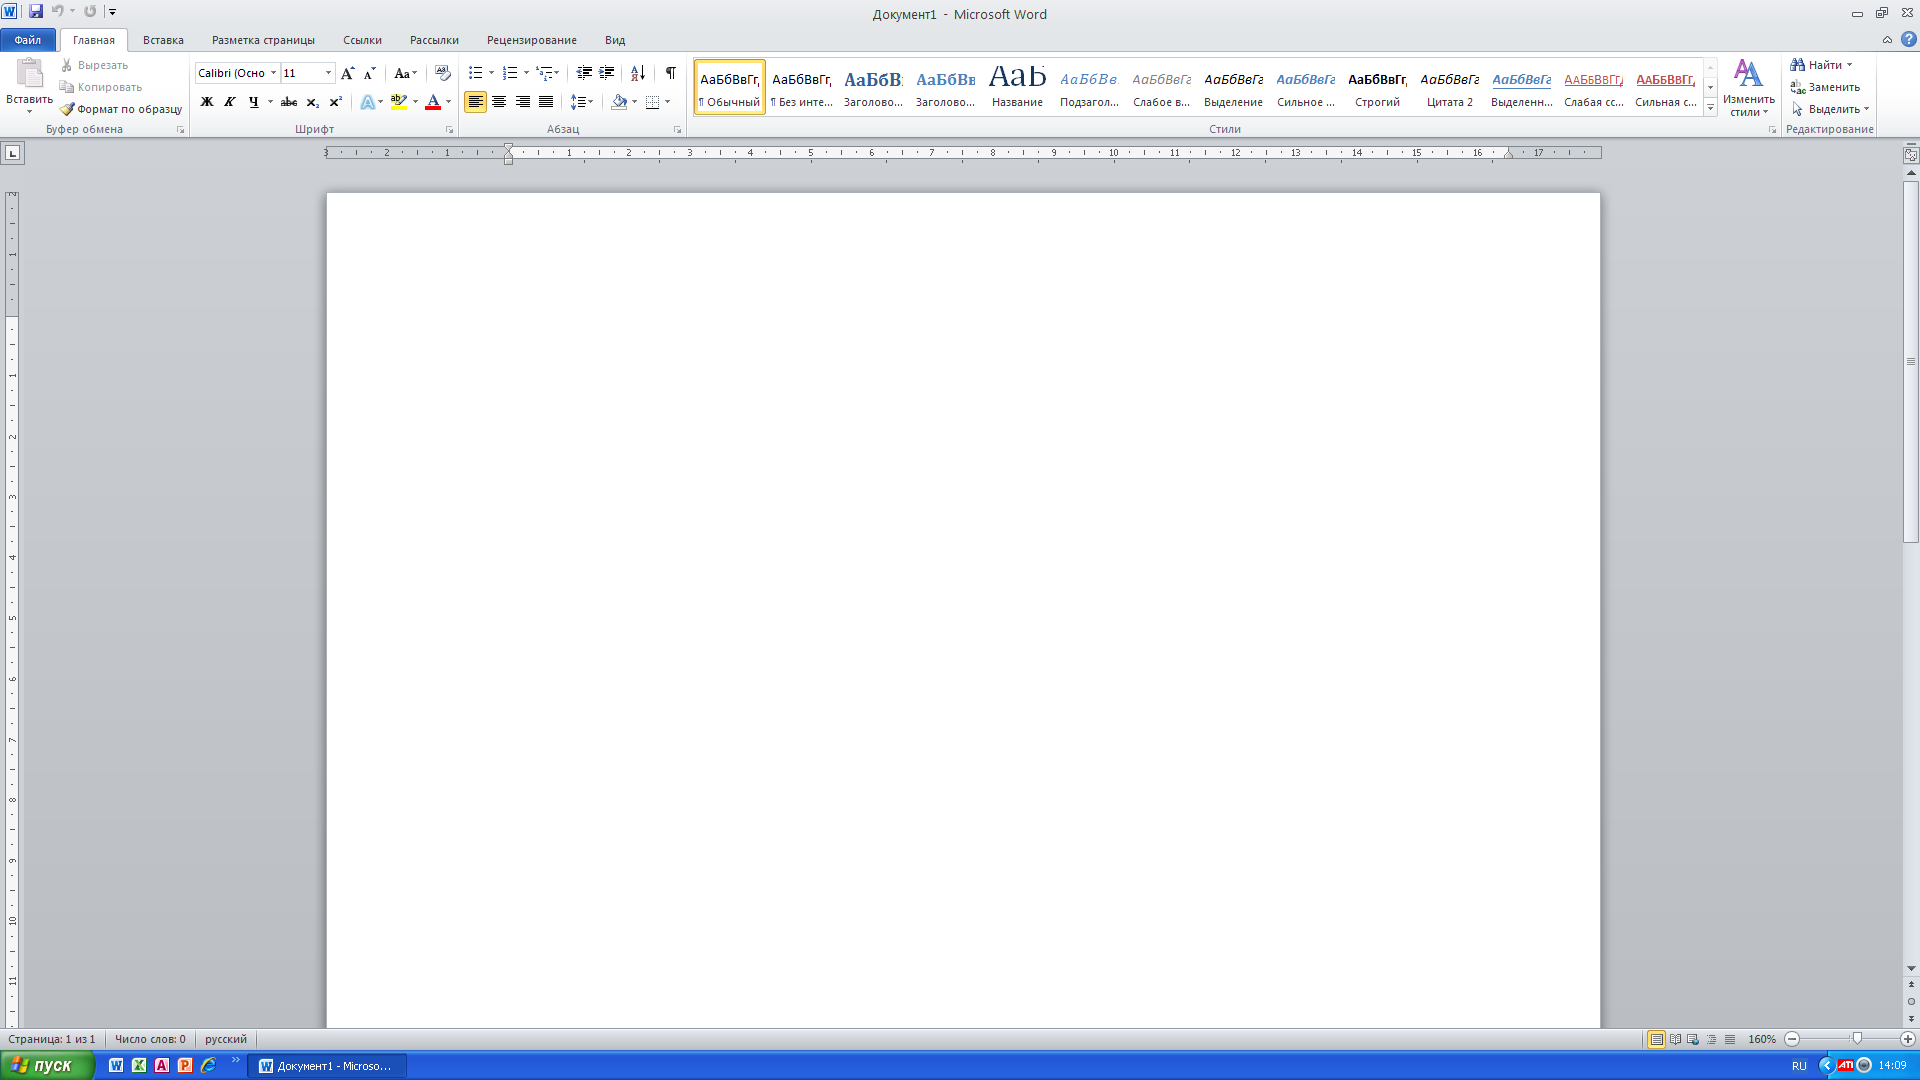Click the Grow Font icon
This screenshot has height=1080, width=1920.
tap(347, 73)
